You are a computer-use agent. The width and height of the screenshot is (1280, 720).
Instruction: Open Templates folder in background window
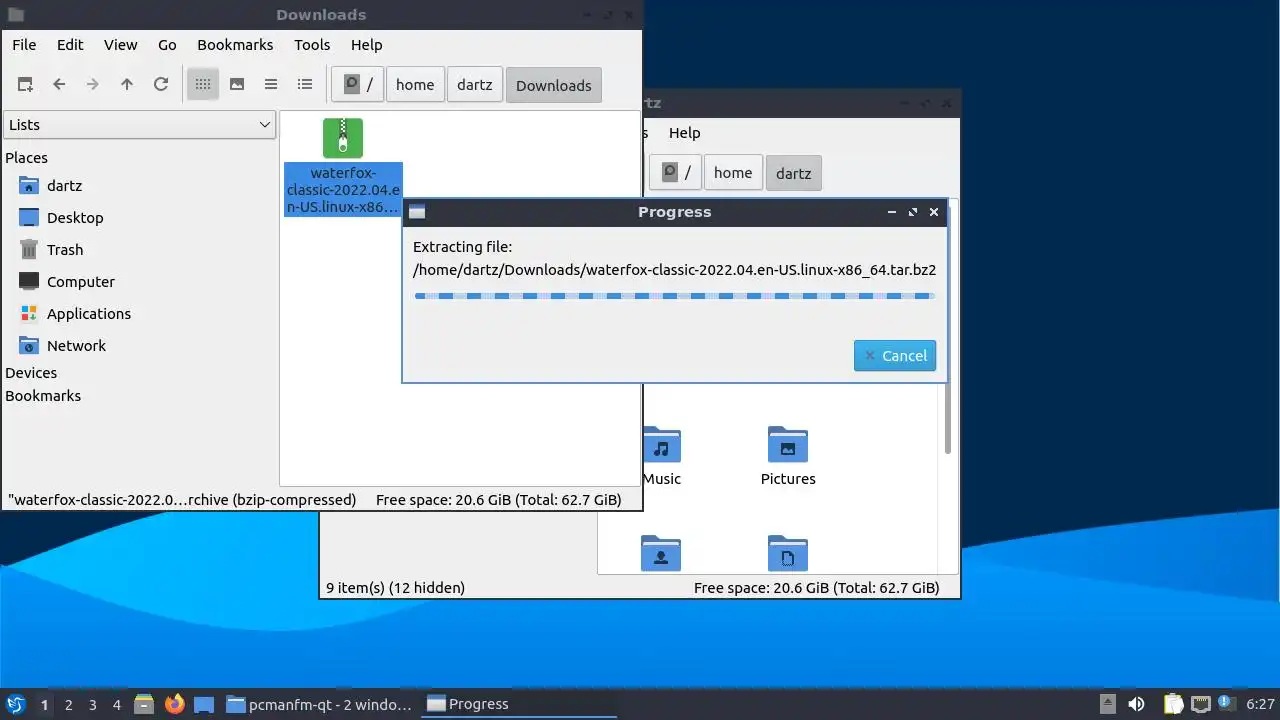[788, 554]
